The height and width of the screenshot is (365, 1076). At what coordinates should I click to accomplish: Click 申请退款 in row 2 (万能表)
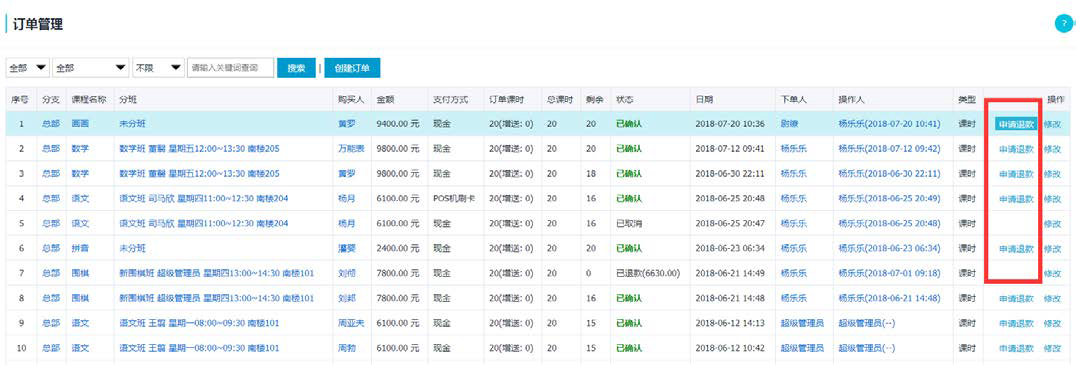click(x=1016, y=149)
